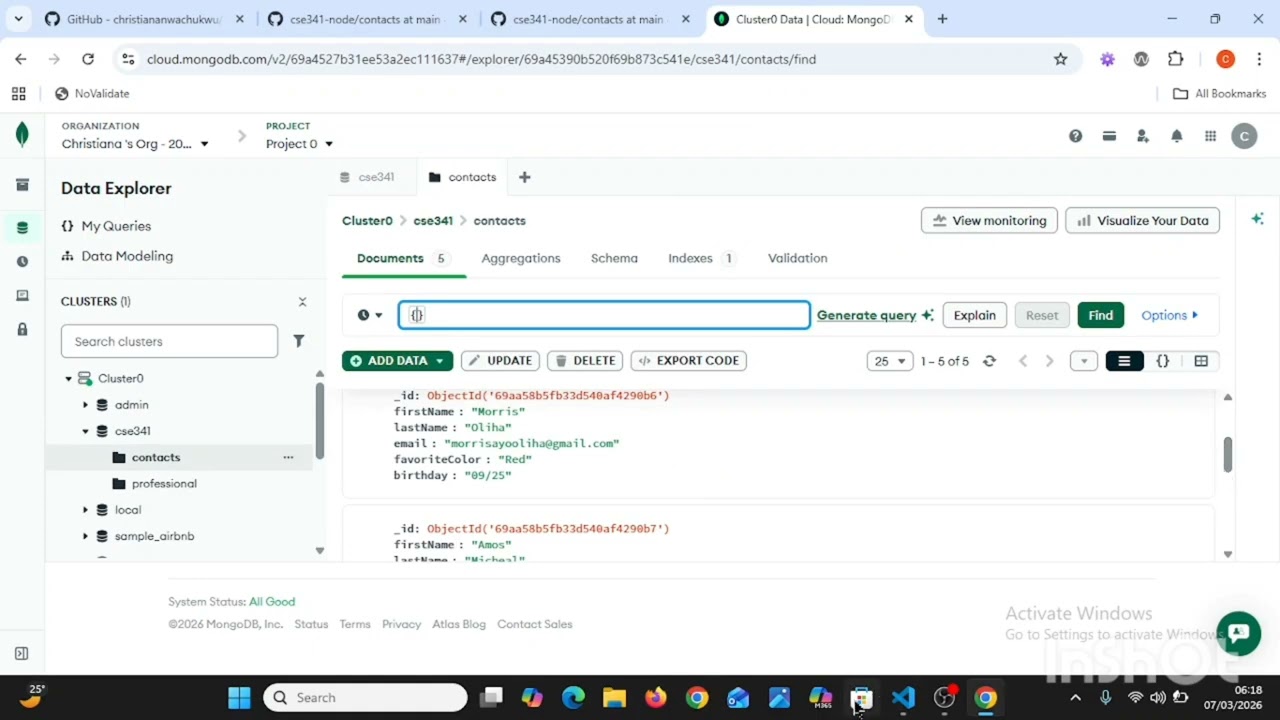
Task: Switch to table view of documents
Action: pyautogui.click(x=1201, y=361)
